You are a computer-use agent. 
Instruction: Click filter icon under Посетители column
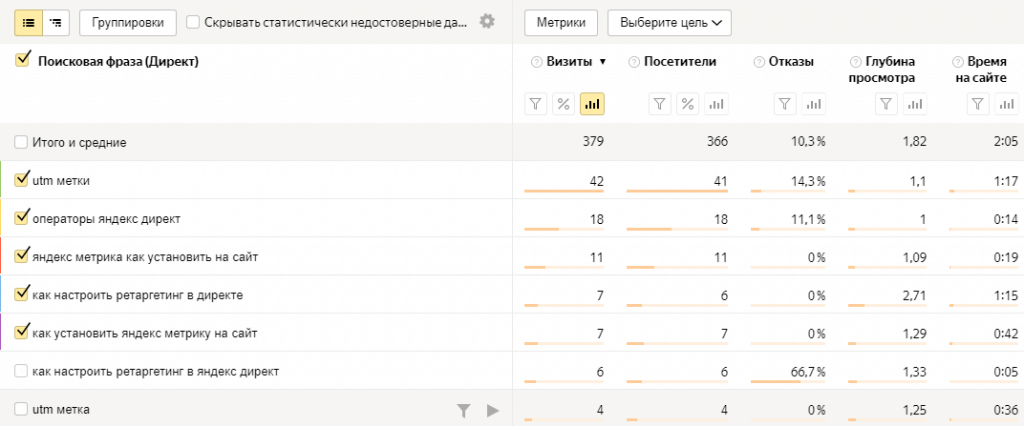(660, 103)
